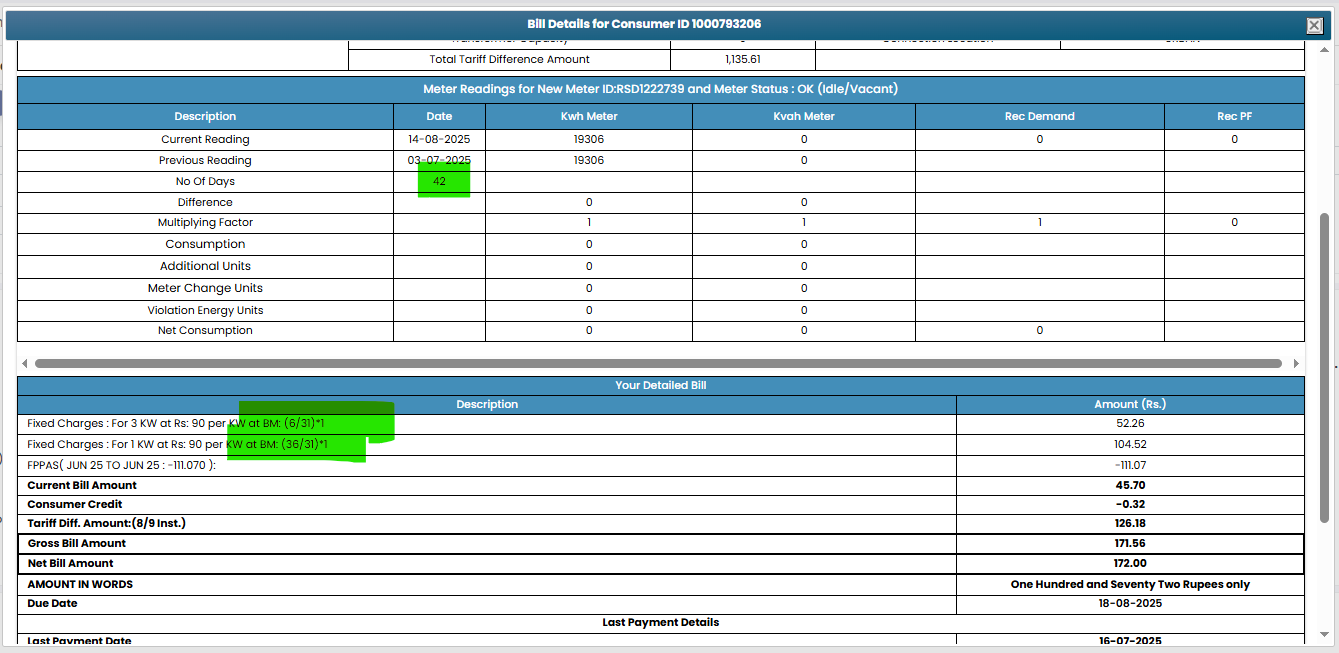The width and height of the screenshot is (1339, 653).
Task: Select the Consumption row label
Action: [x=205, y=244]
